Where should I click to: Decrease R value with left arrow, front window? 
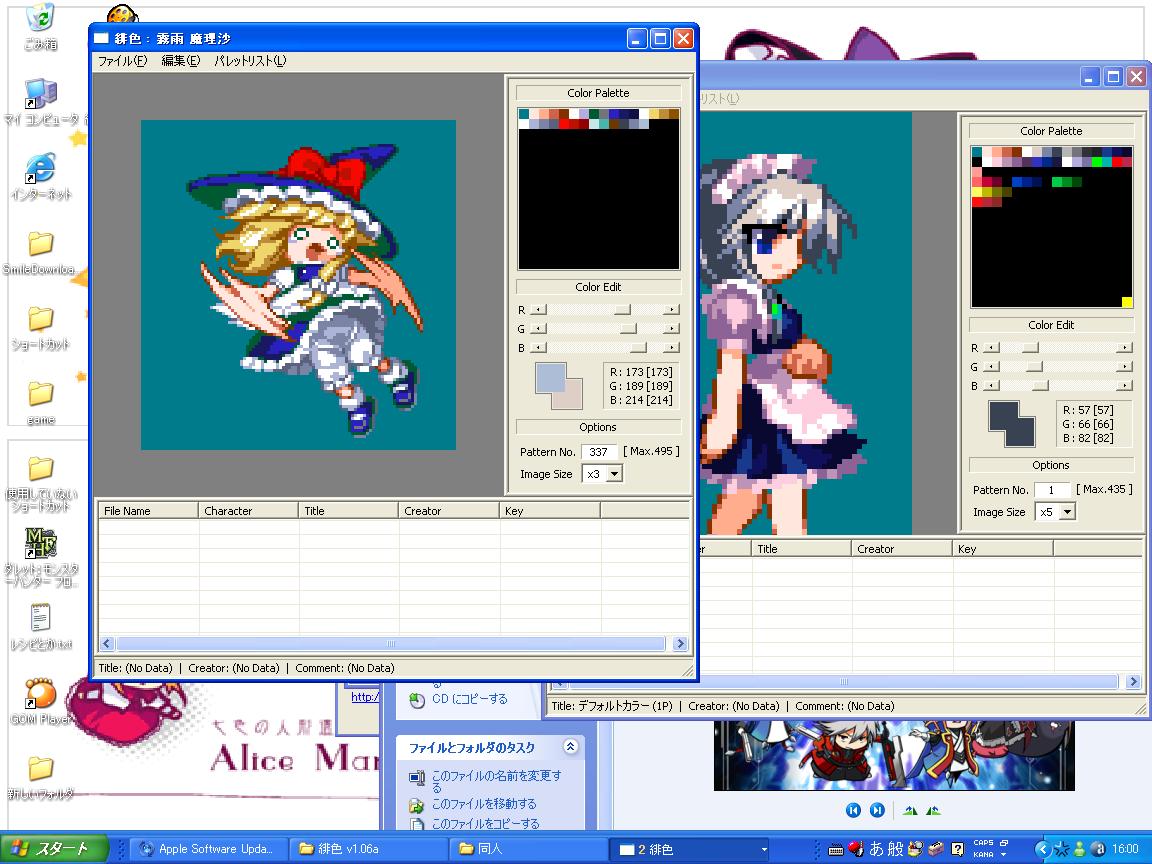[x=539, y=310]
